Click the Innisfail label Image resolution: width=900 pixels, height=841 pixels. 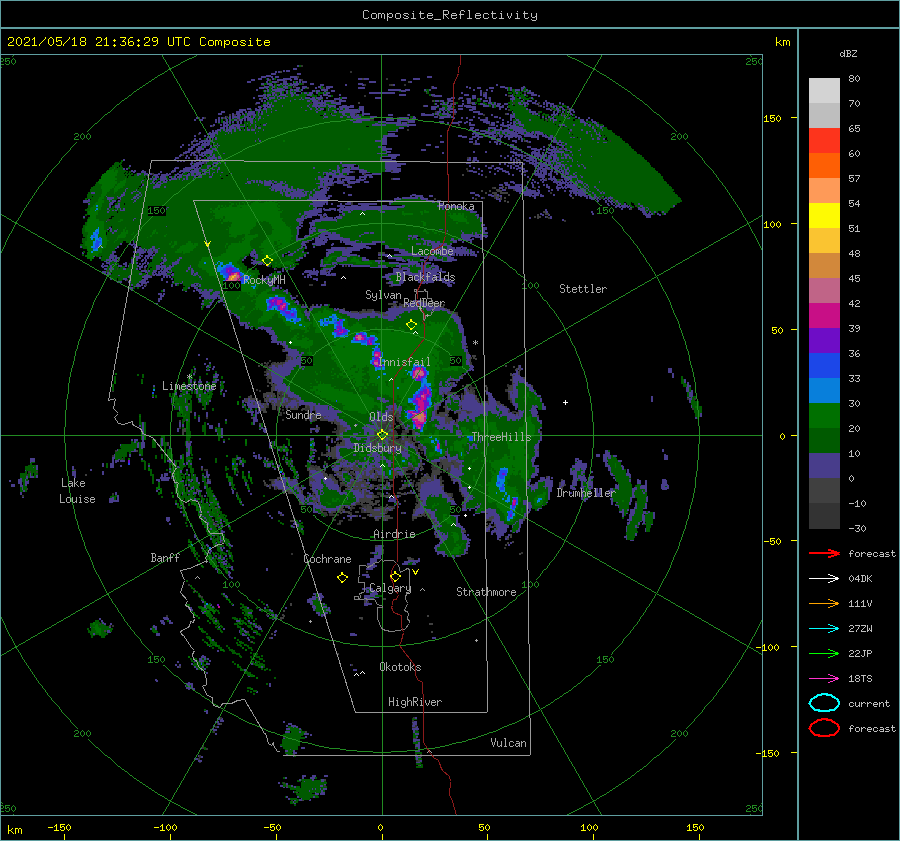(x=405, y=362)
